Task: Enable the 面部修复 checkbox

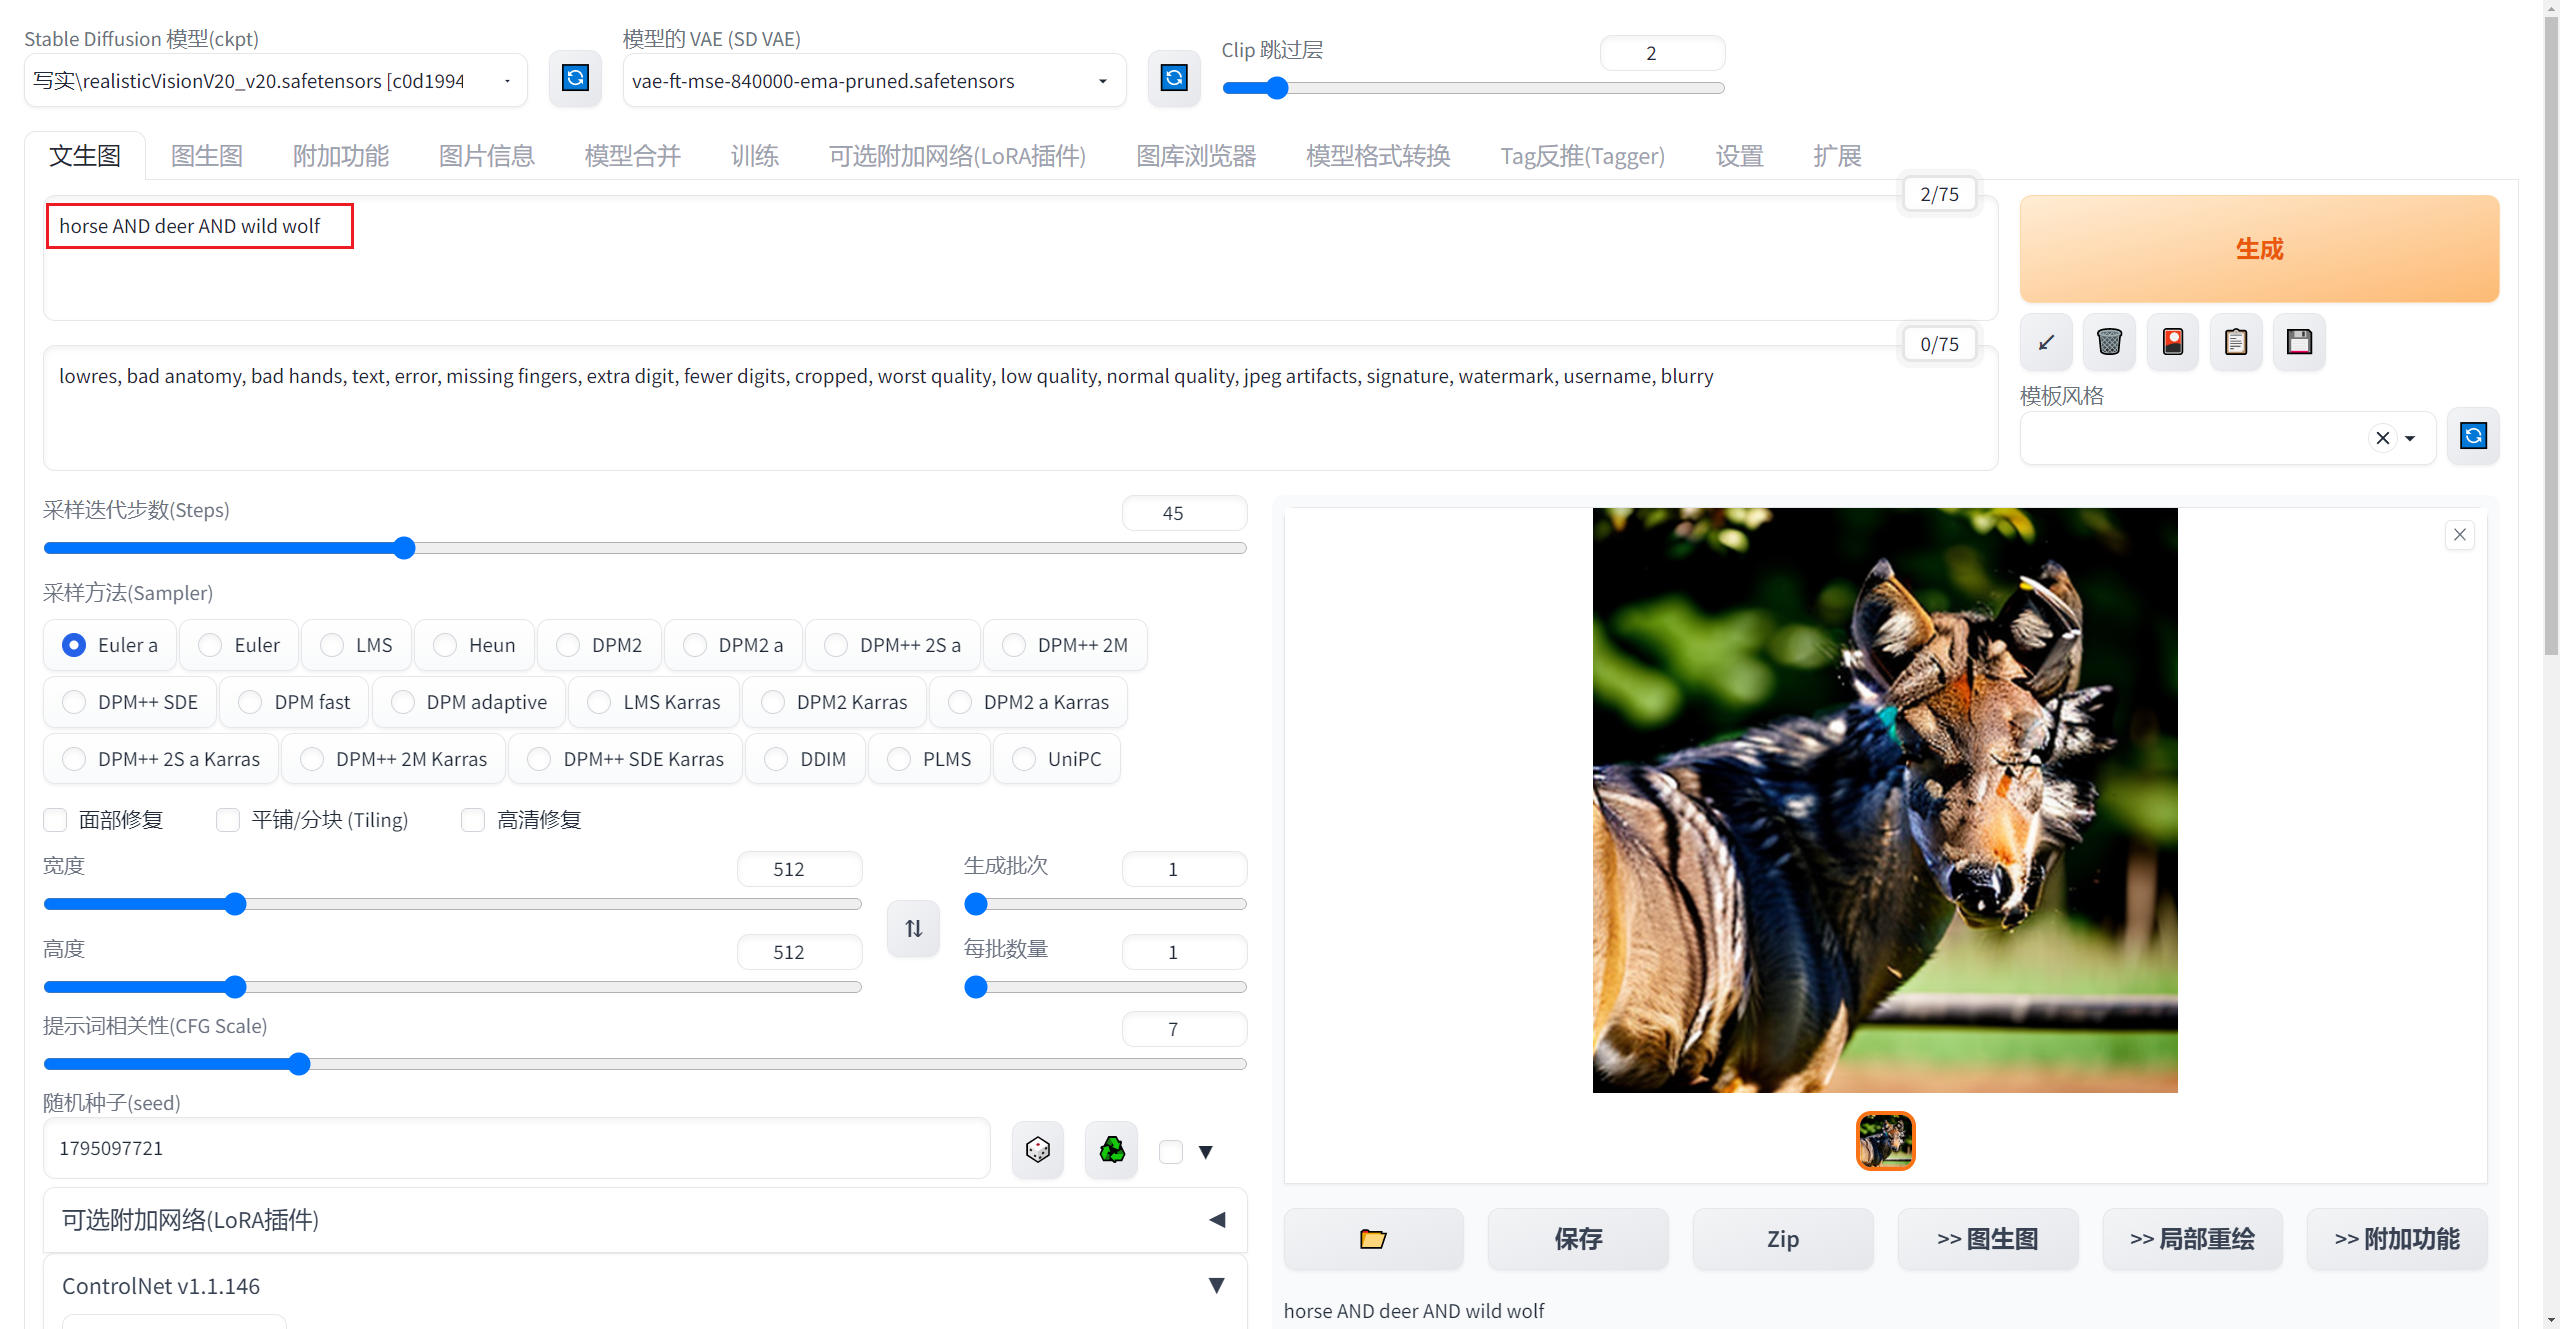Action: pos(56,820)
